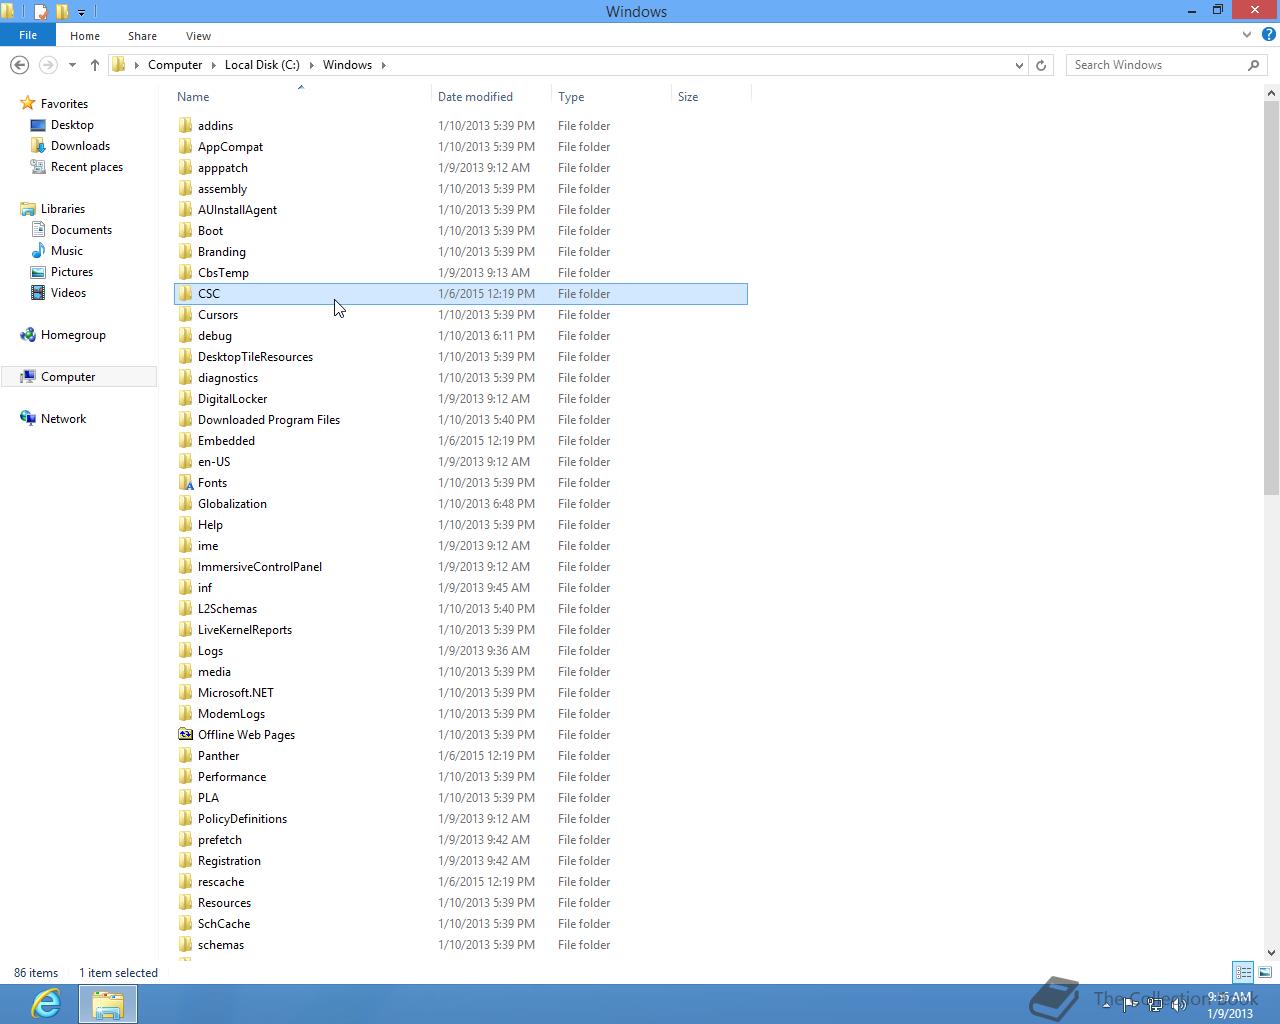The height and width of the screenshot is (1024, 1280).
Task: Open the volume speaker tray icon
Action: click(1179, 1005)
